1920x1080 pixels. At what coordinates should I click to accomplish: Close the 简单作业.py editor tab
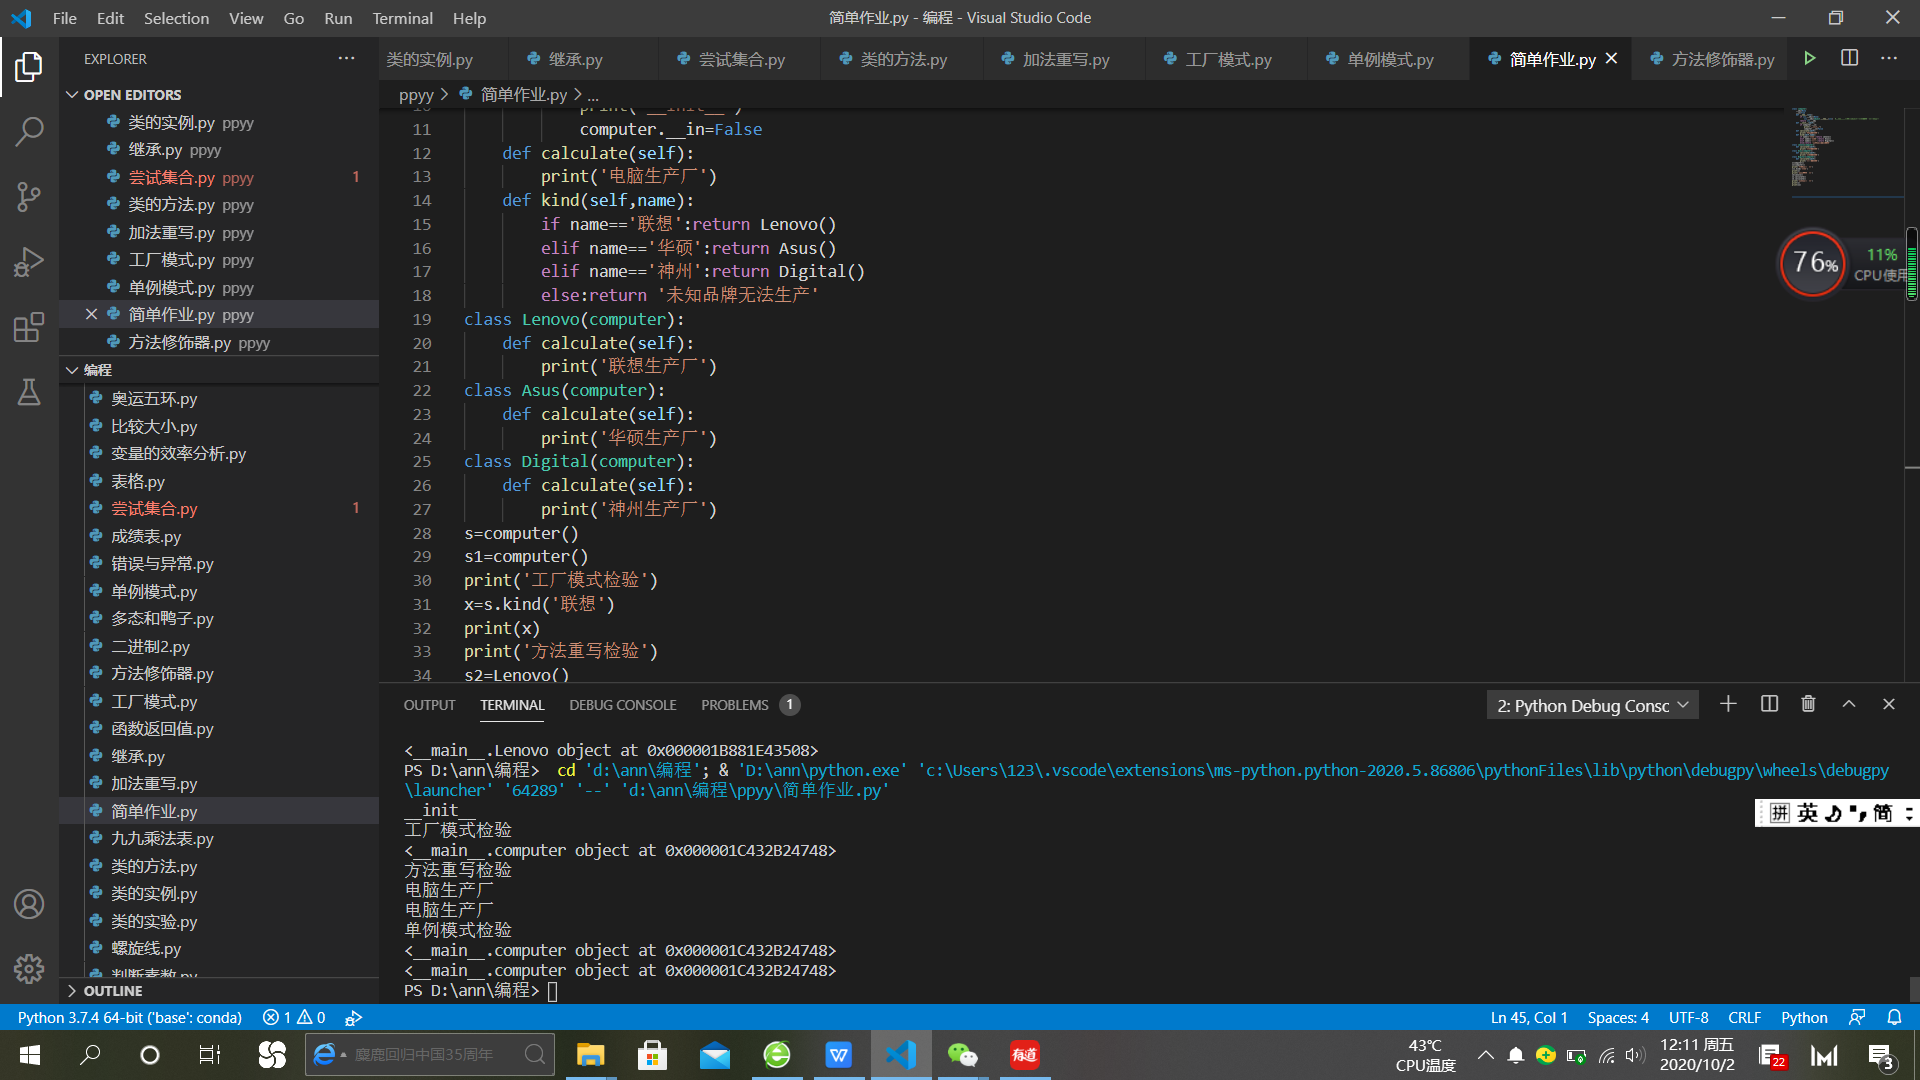click(x=1611, y=59)
